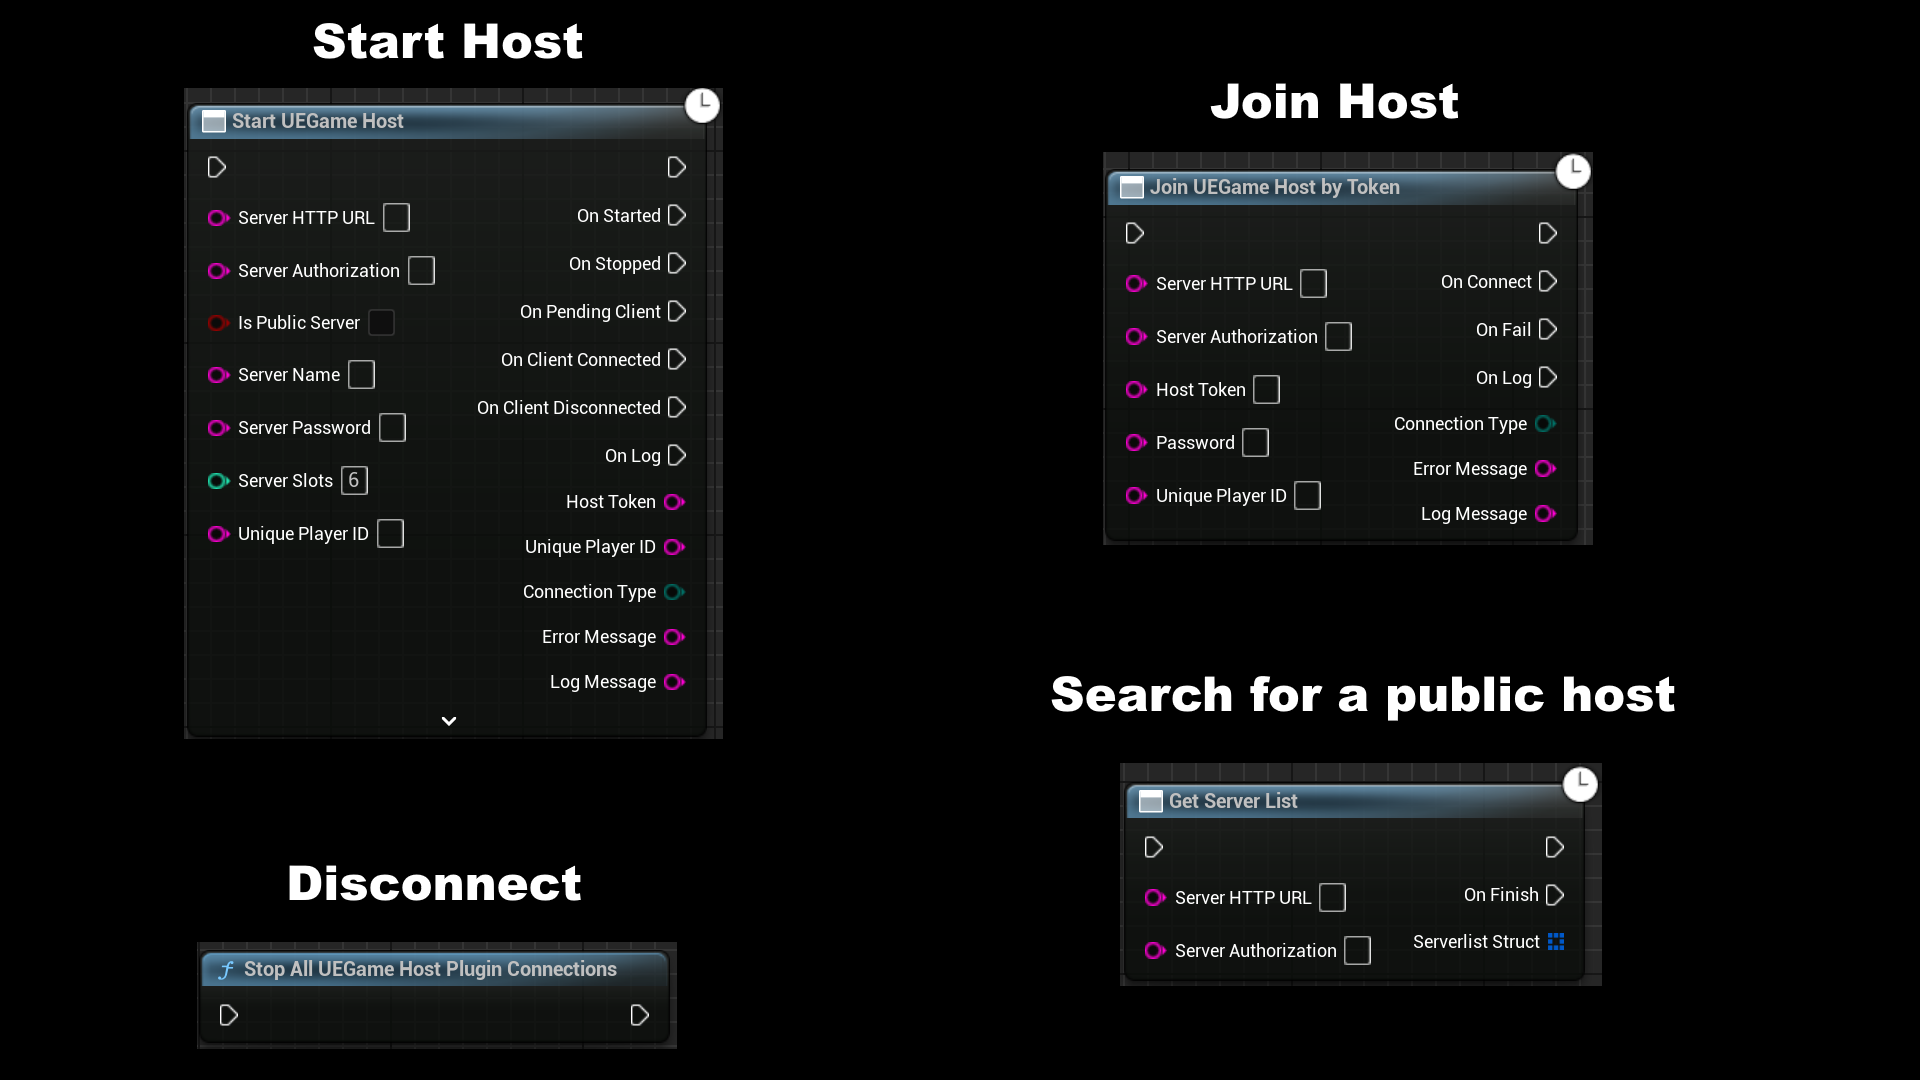
Task: Edit the Server Slots value field
Action: (354, 480)
